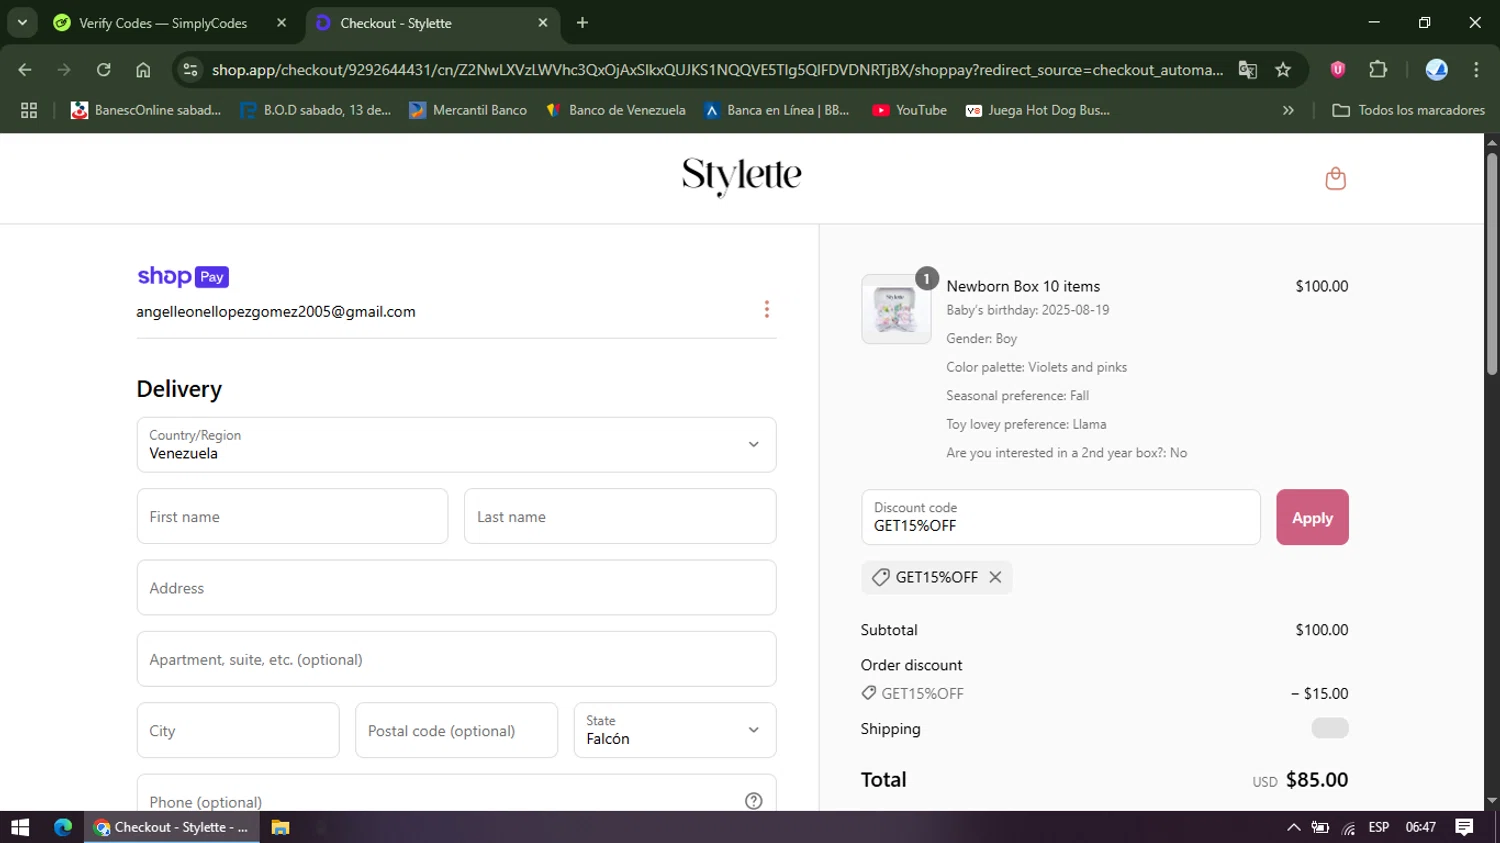Viewport: 1500px width, 843px height.
Task: Open the Windows Start menu
Action: [x=20, y=827]
